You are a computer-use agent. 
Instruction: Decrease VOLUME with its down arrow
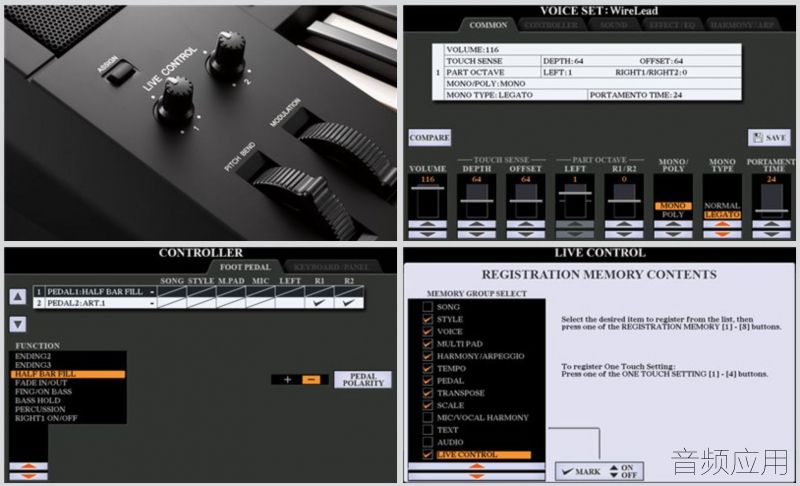428,235
